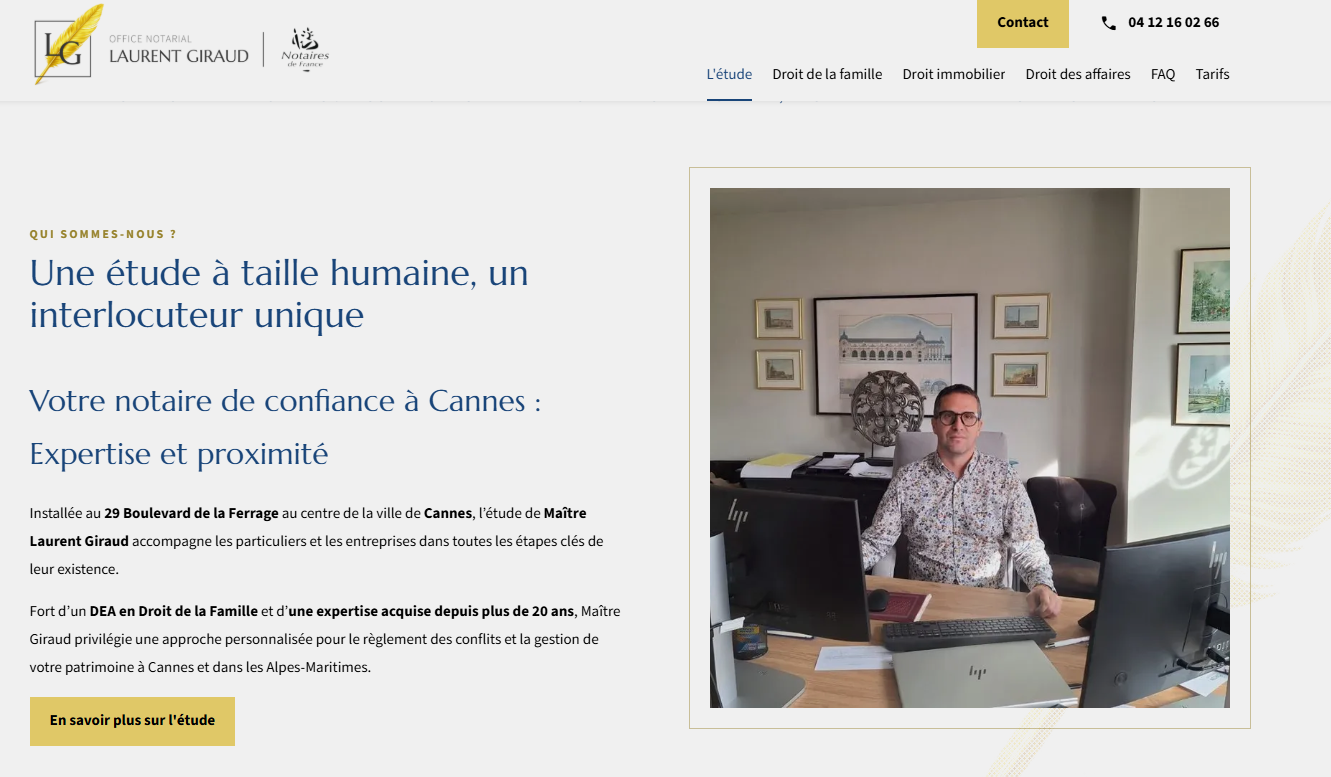Click the phone icon beside the number
This screenshot has height=777, width=1331.
(x=1108, y=23)
